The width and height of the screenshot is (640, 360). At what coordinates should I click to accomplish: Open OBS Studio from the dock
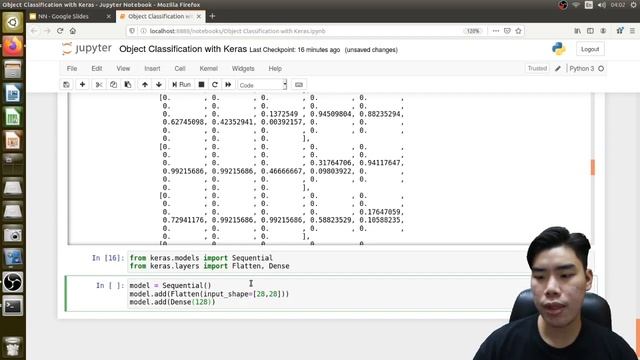[13, 282]
